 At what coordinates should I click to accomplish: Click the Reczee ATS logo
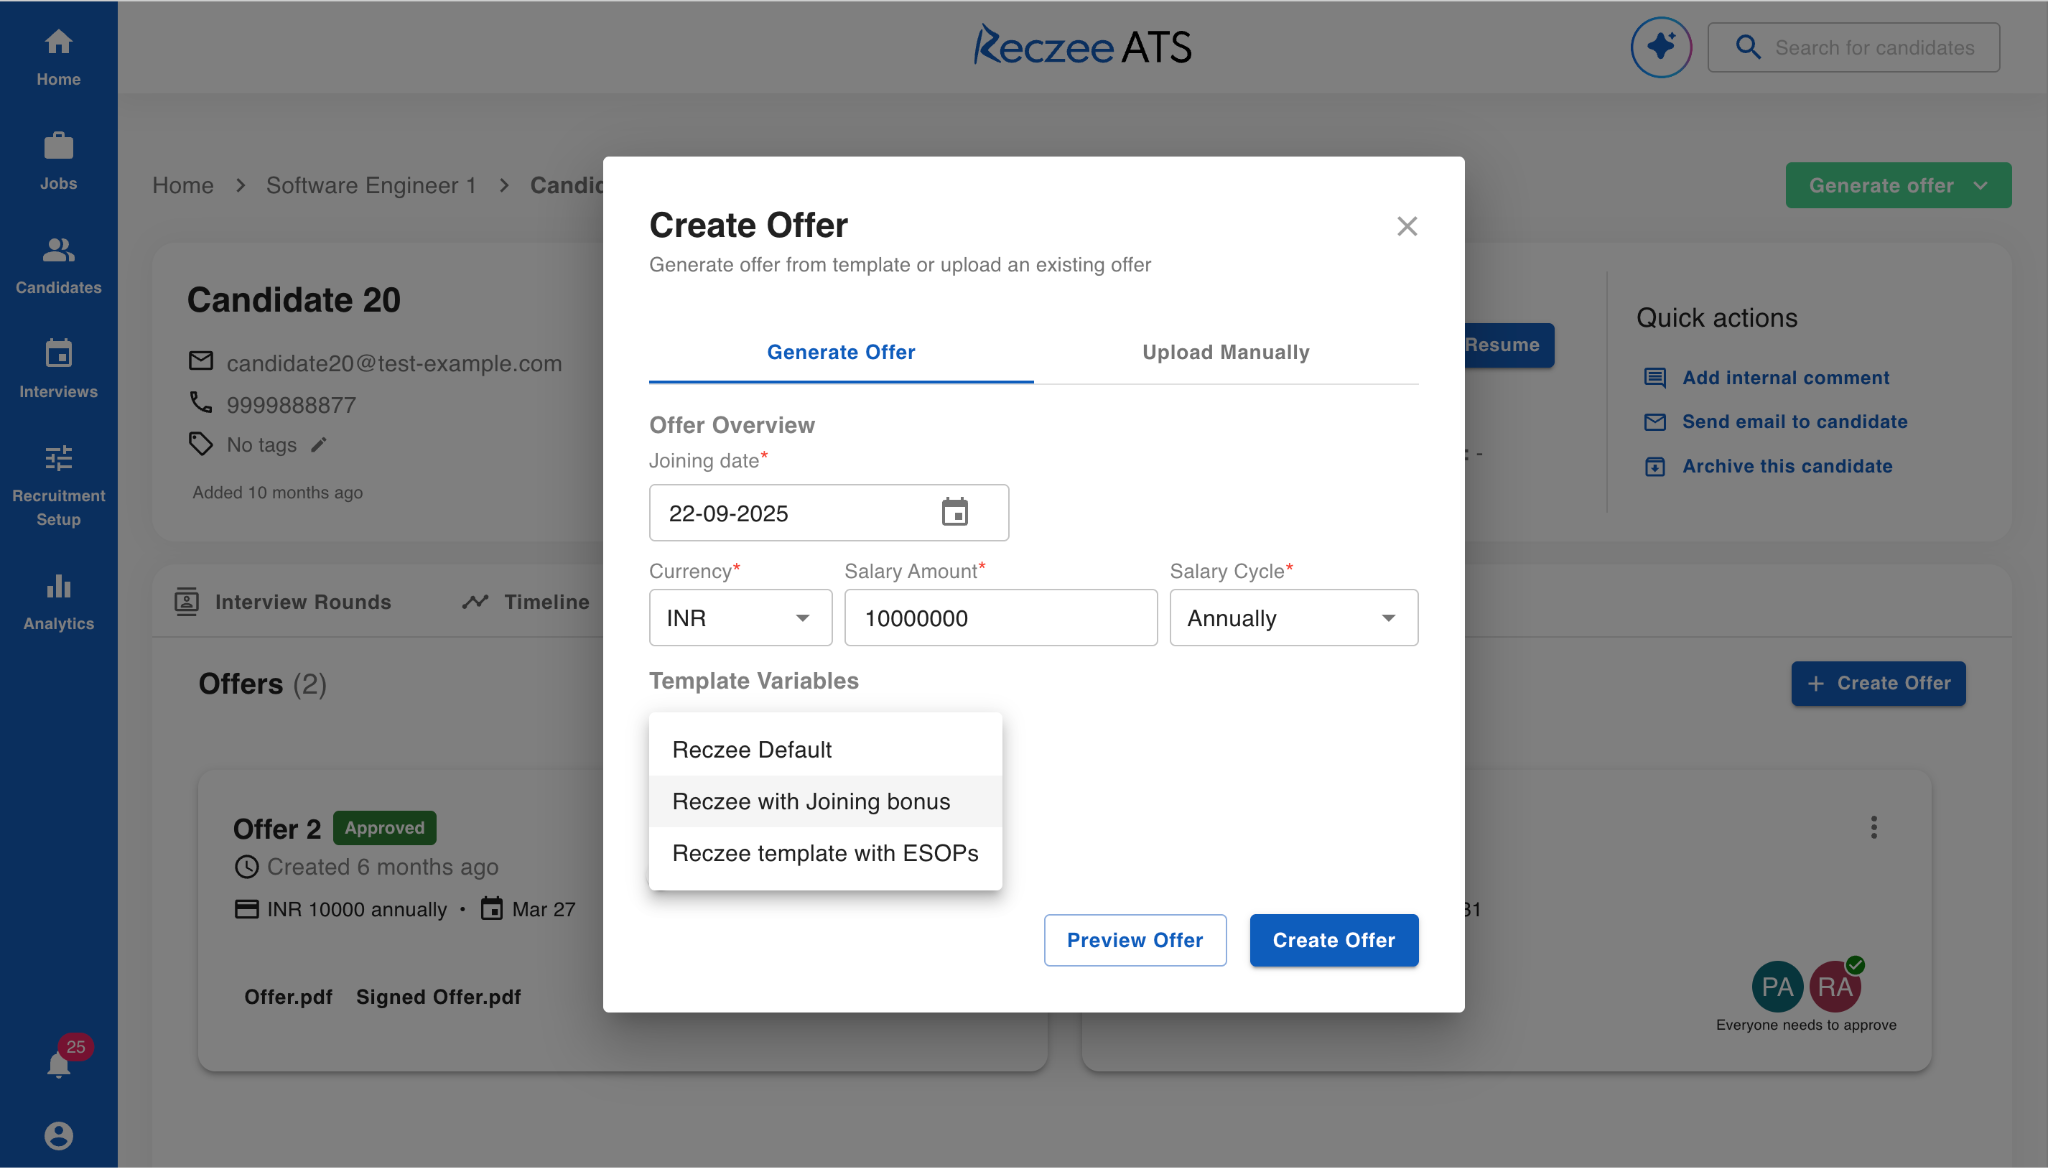pos(1083,46)
